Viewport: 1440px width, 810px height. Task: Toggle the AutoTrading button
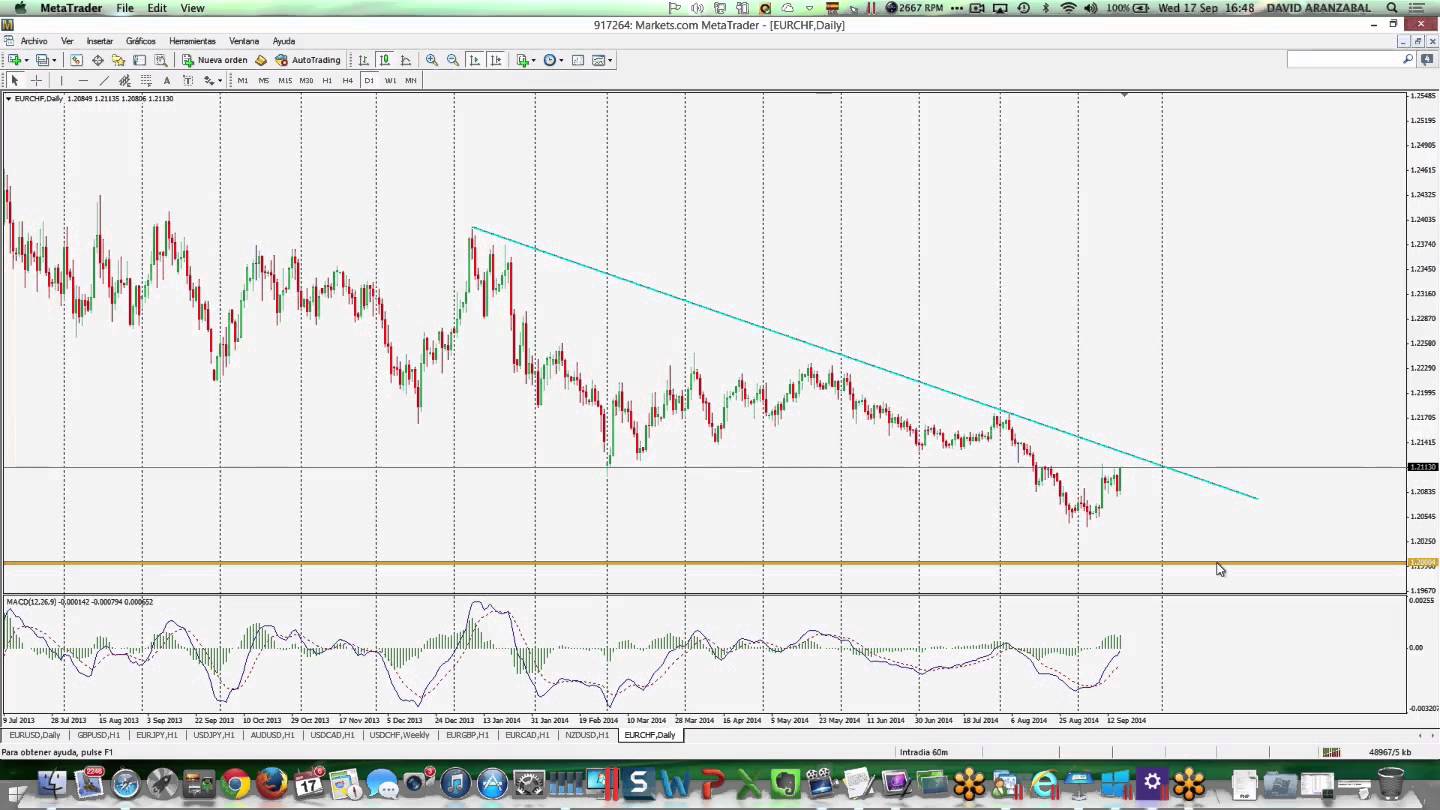click(x=308, y=60)
